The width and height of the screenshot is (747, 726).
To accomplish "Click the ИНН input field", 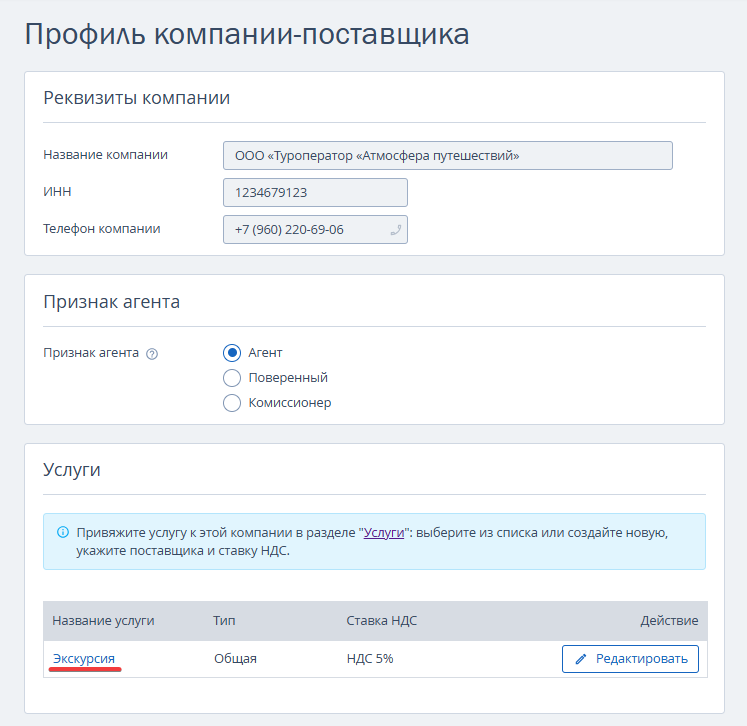I will [315, 192].
